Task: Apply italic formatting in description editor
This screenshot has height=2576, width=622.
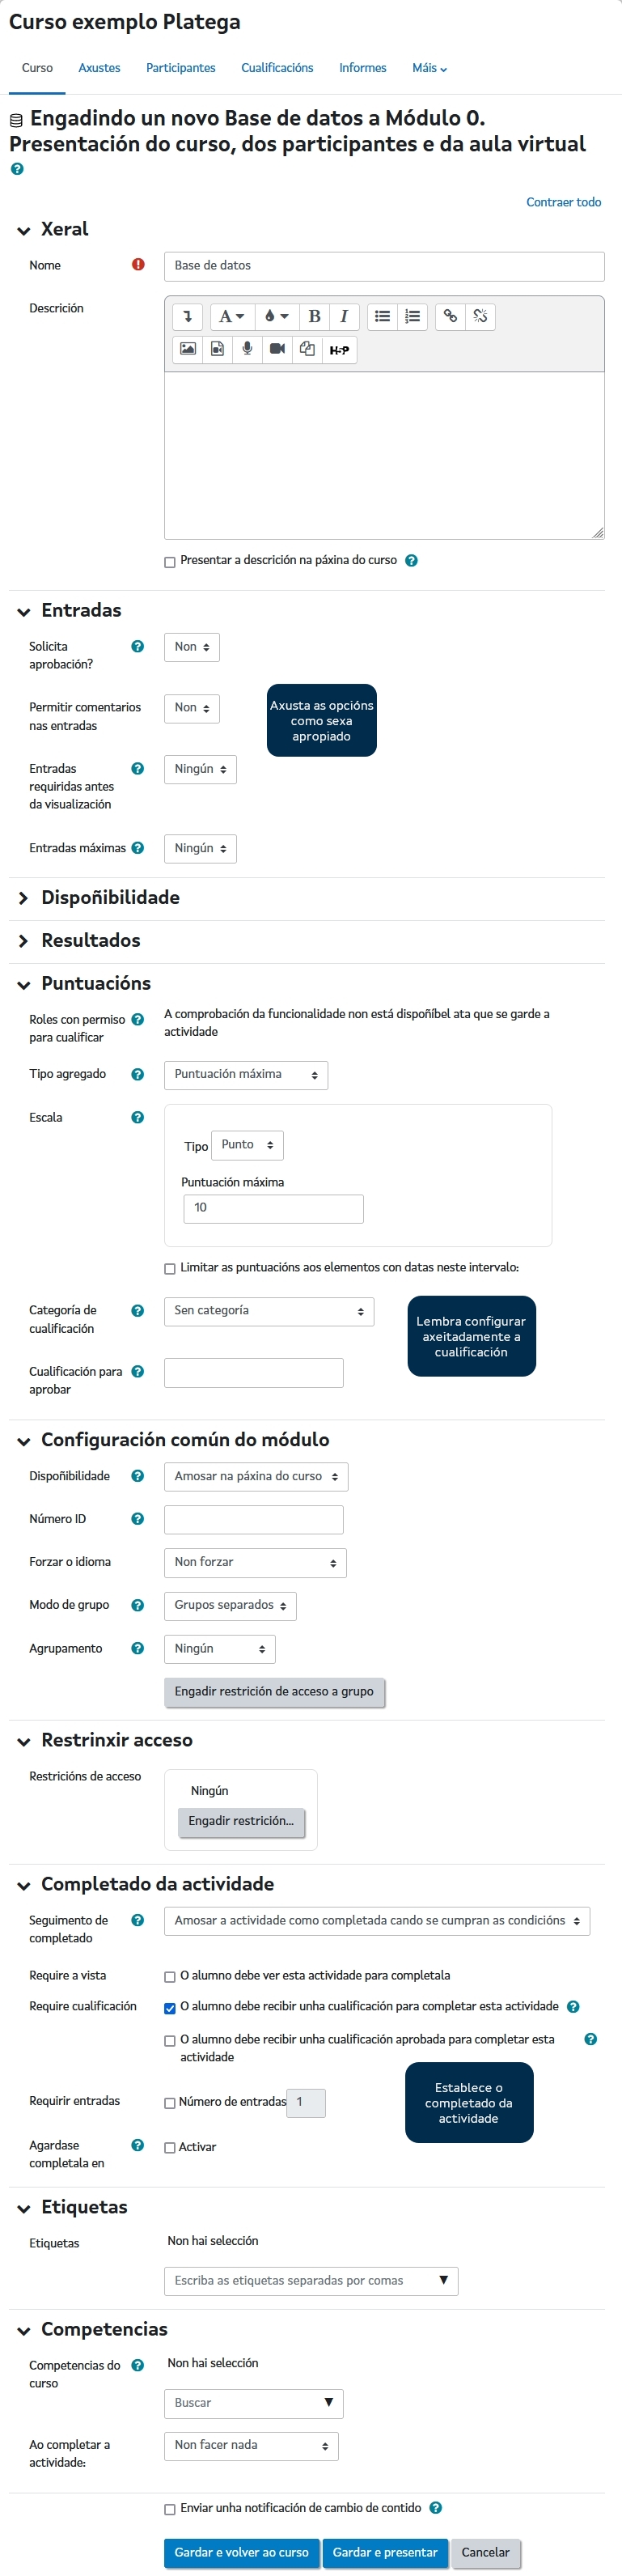Action: point(344,317)
